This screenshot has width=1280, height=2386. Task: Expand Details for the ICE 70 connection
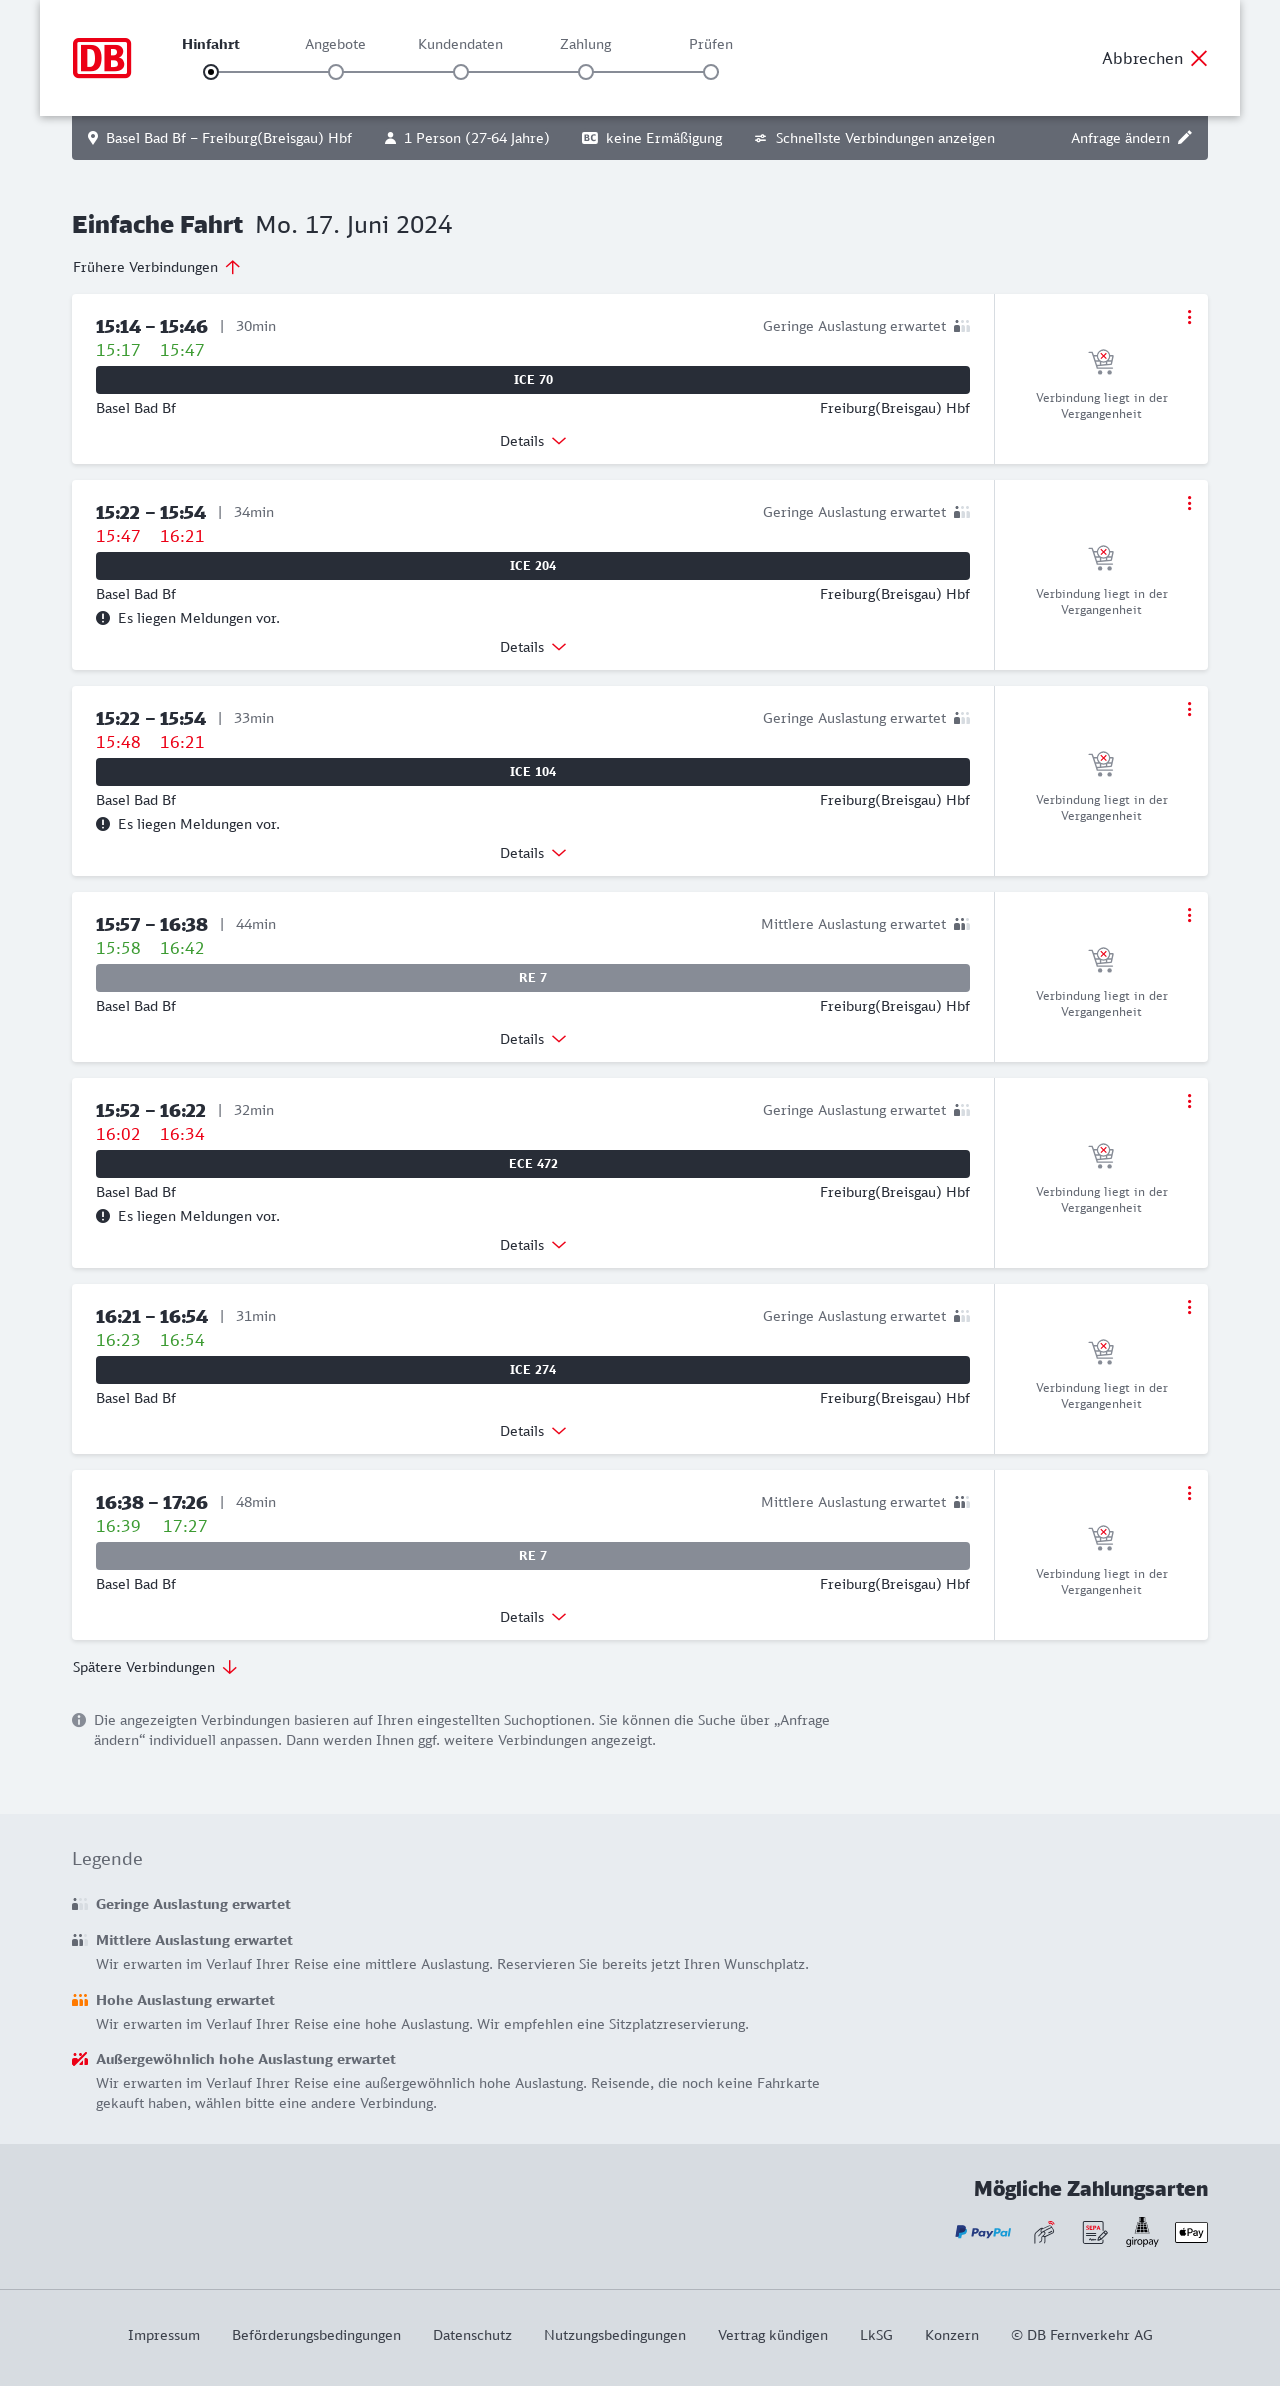click(533, 441)
